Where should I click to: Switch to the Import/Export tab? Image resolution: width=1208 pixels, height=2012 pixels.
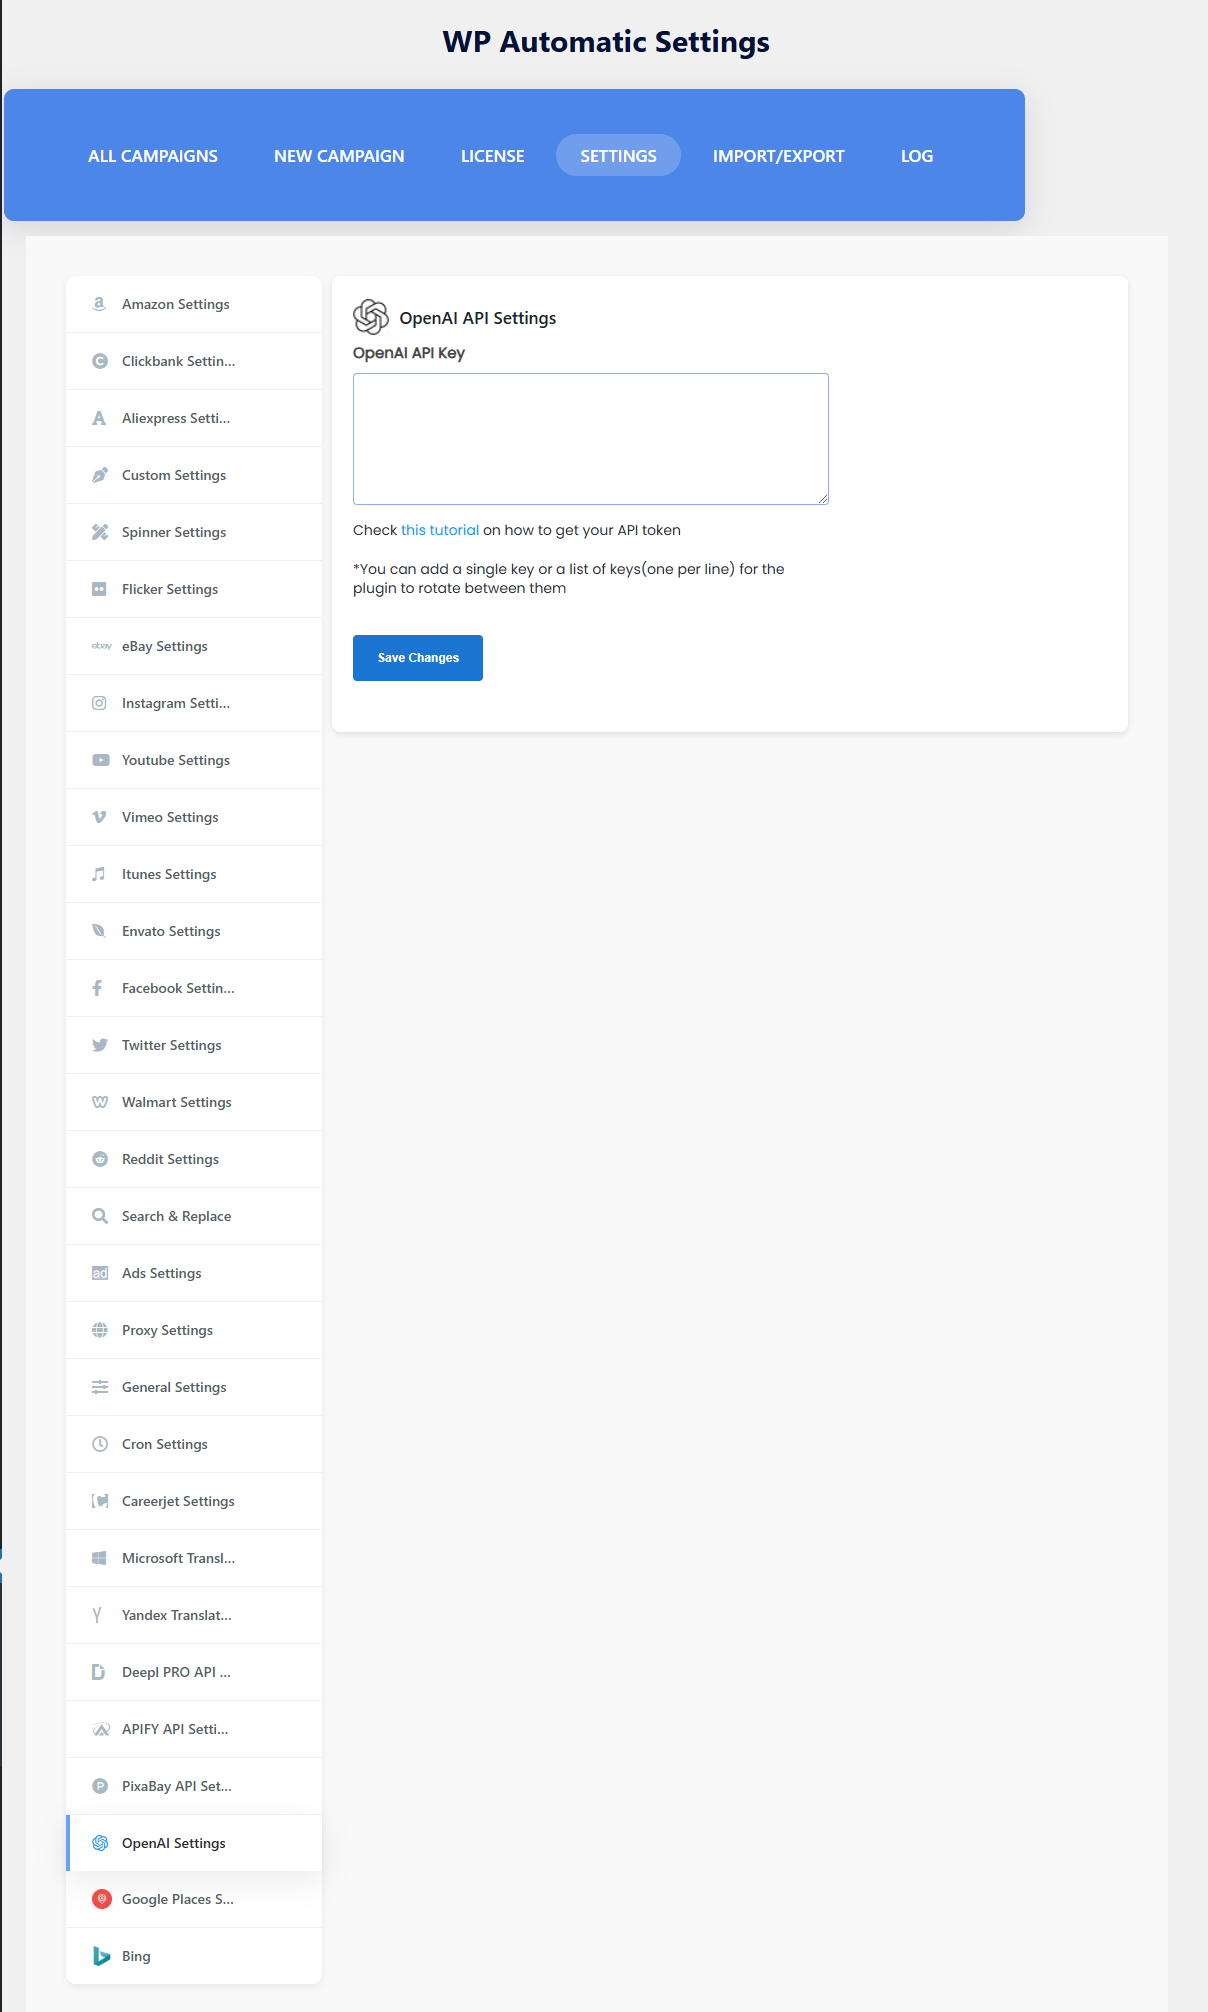[x=778, y=156]
